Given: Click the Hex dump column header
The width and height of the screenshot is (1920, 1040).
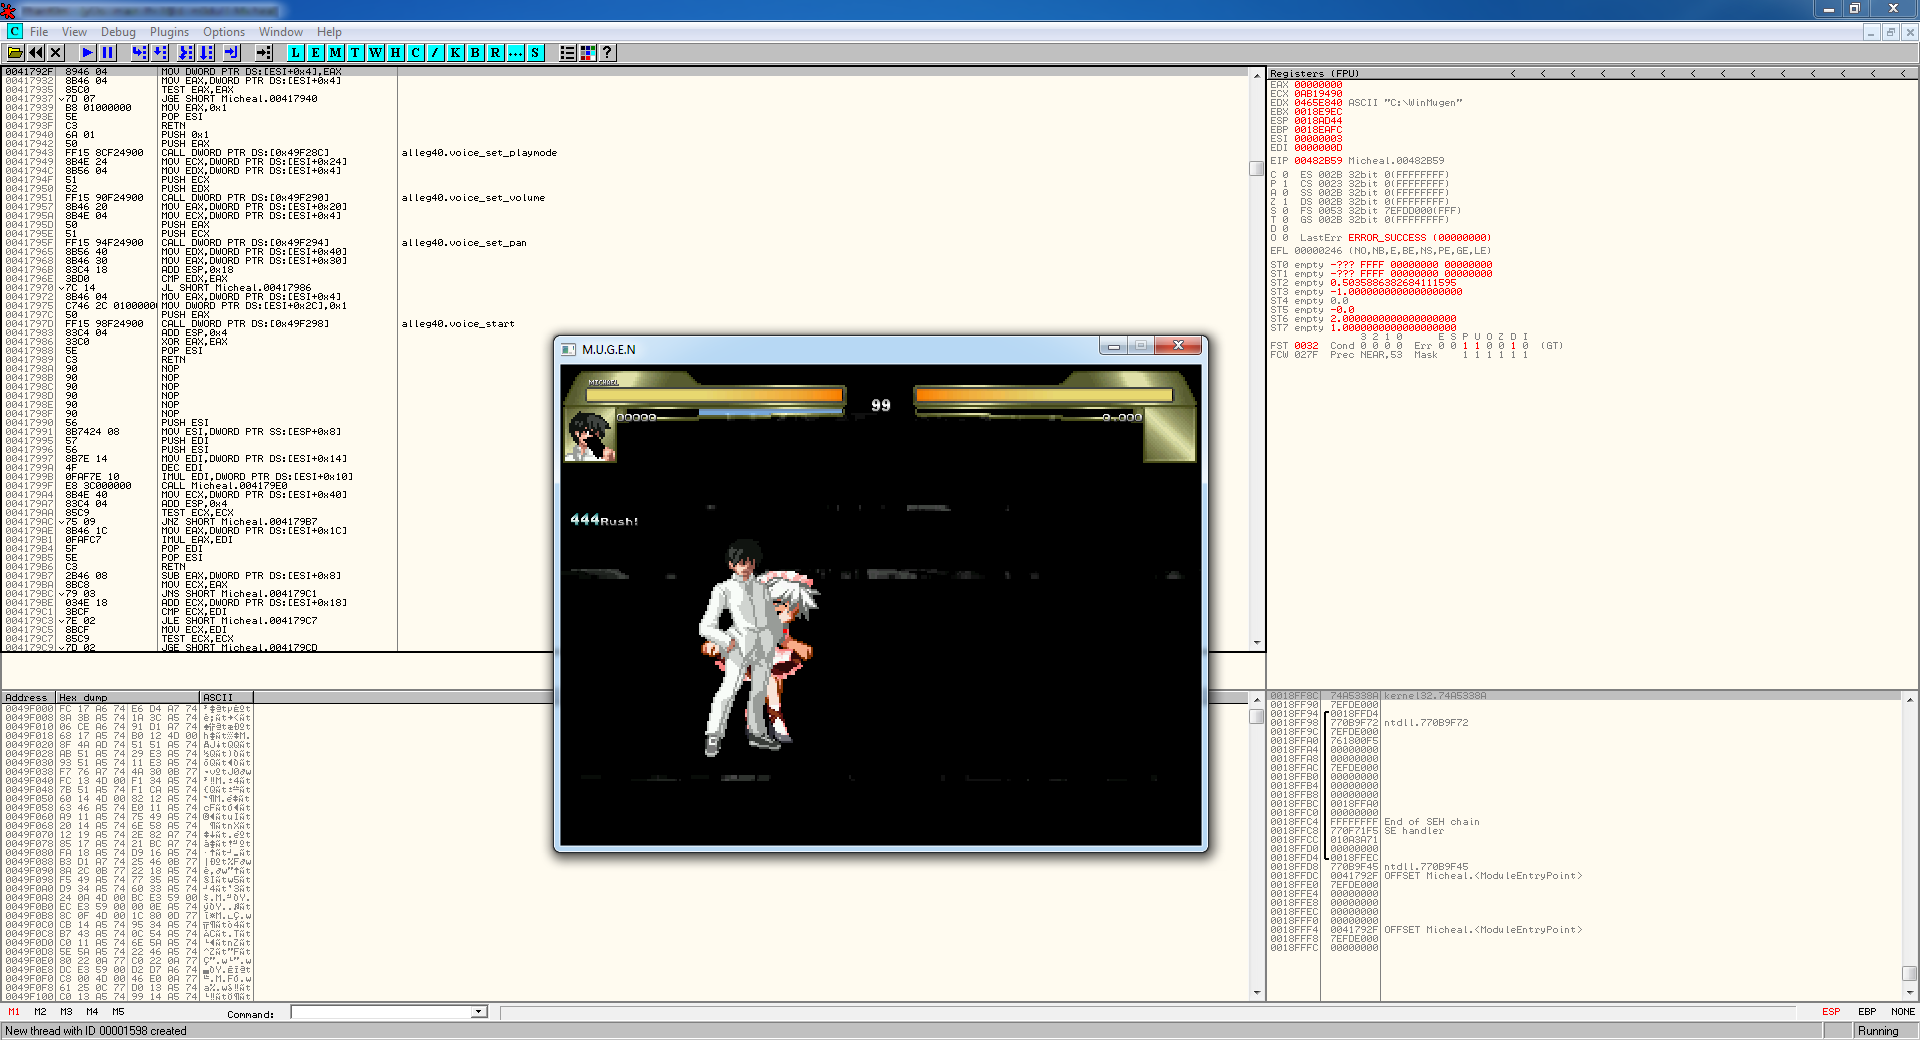Looking at the screenshot, I should (x=127, y=697).
